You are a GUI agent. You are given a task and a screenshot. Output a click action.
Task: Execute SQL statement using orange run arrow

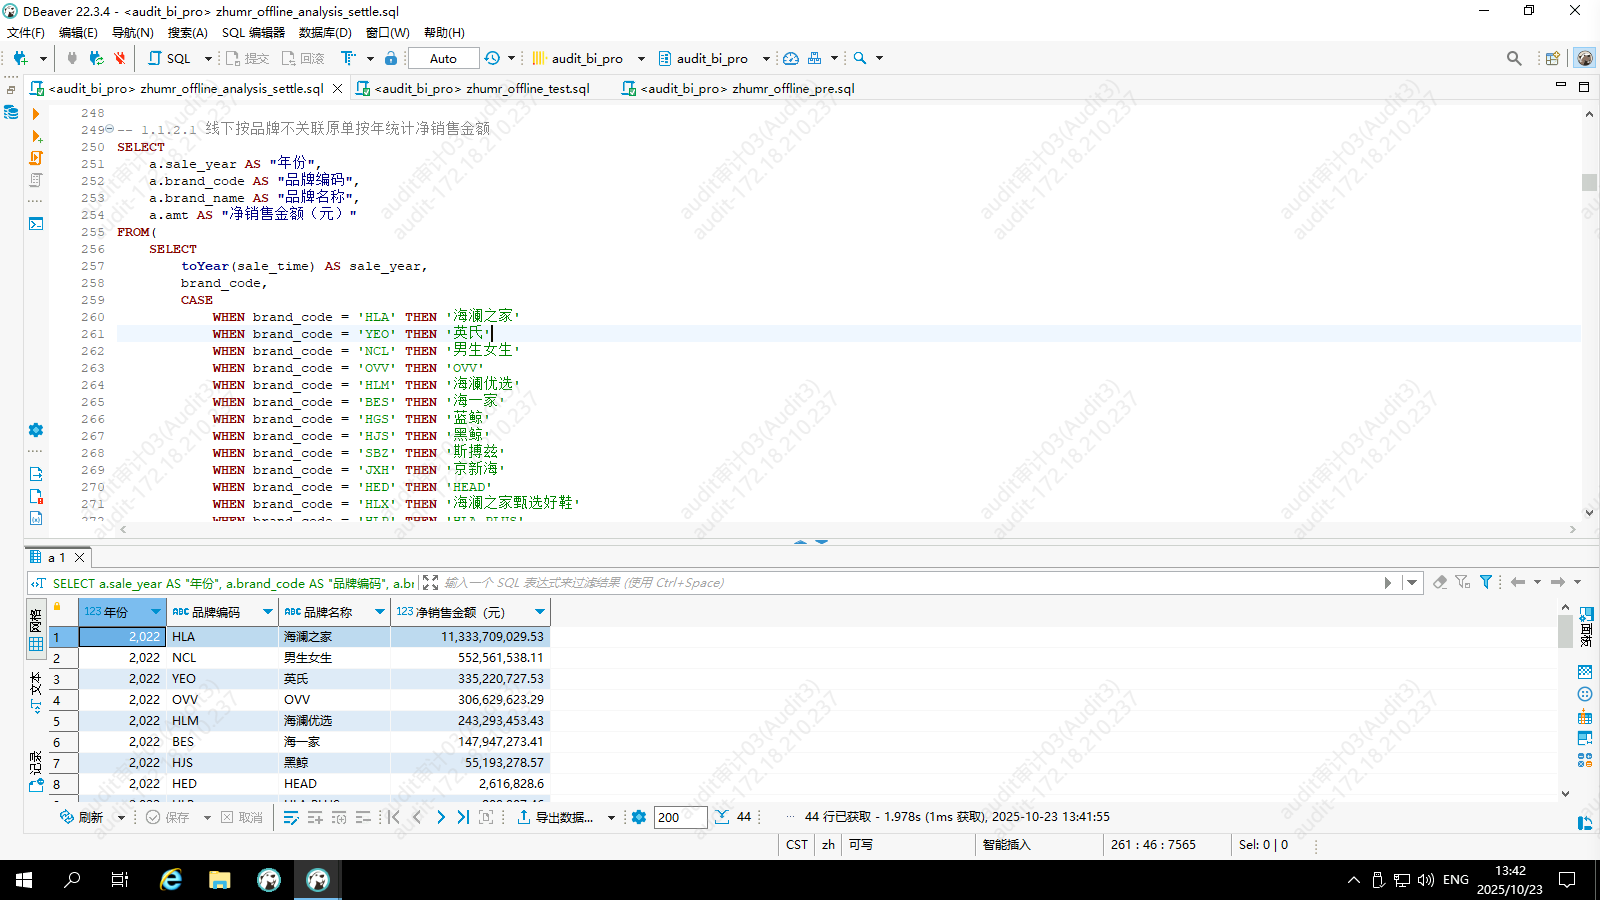point(36,114)
